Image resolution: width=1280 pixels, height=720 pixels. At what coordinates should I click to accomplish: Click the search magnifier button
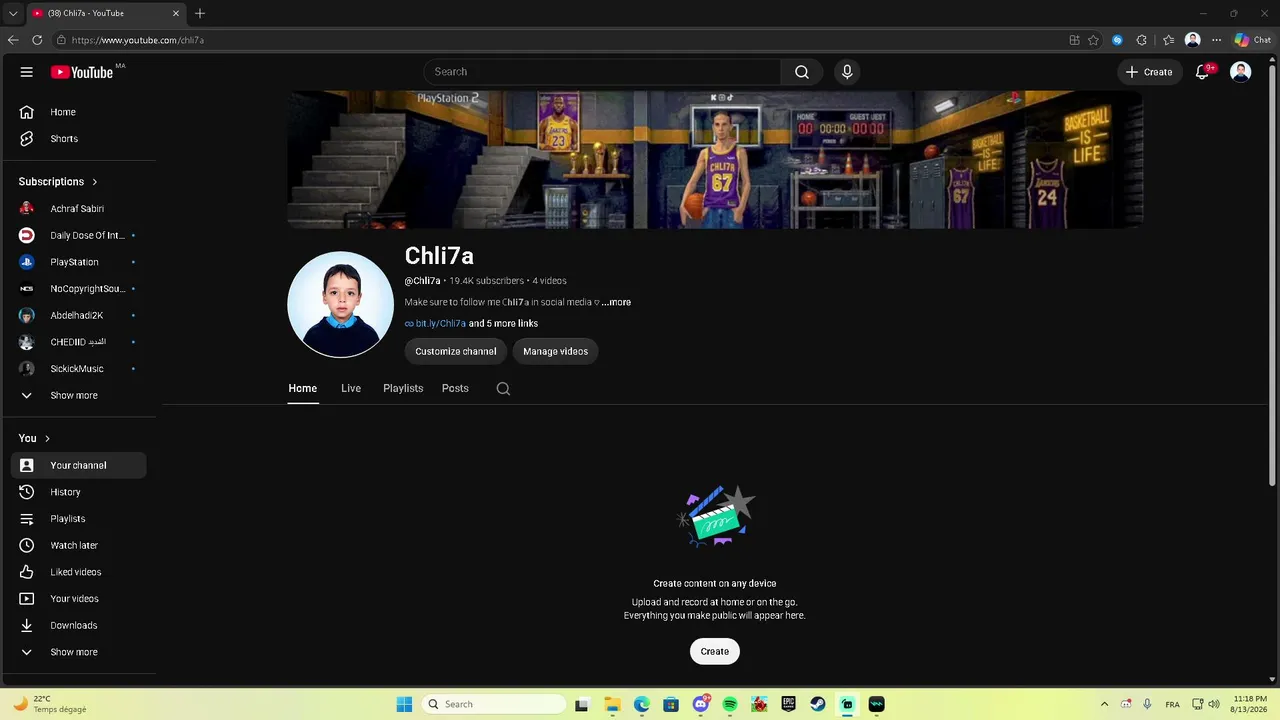[802, 72]
